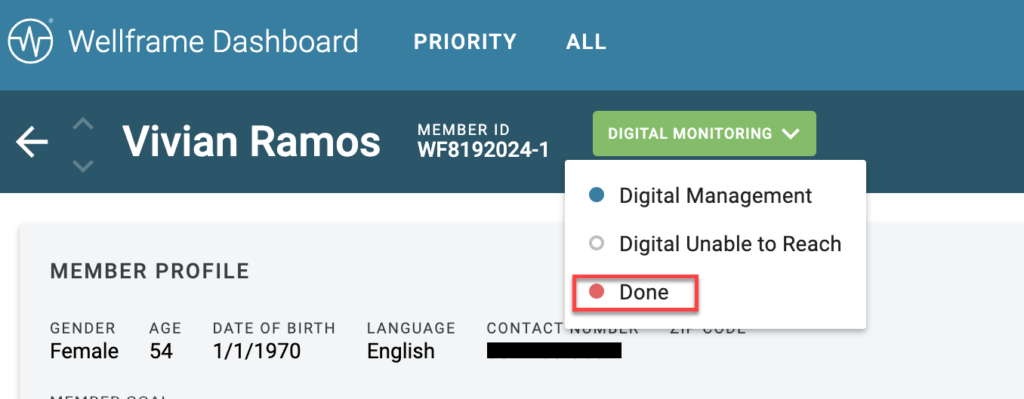Click member ID WF8192024-1
This screenshot has height=399, width=1024.
tap(483, 150)
